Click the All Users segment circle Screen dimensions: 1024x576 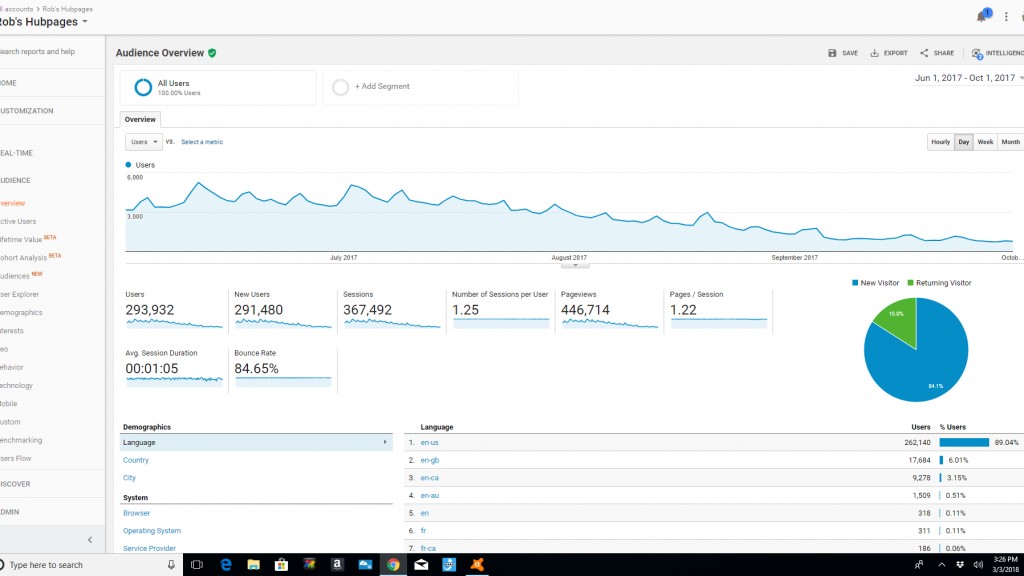[x=143, y=87]
